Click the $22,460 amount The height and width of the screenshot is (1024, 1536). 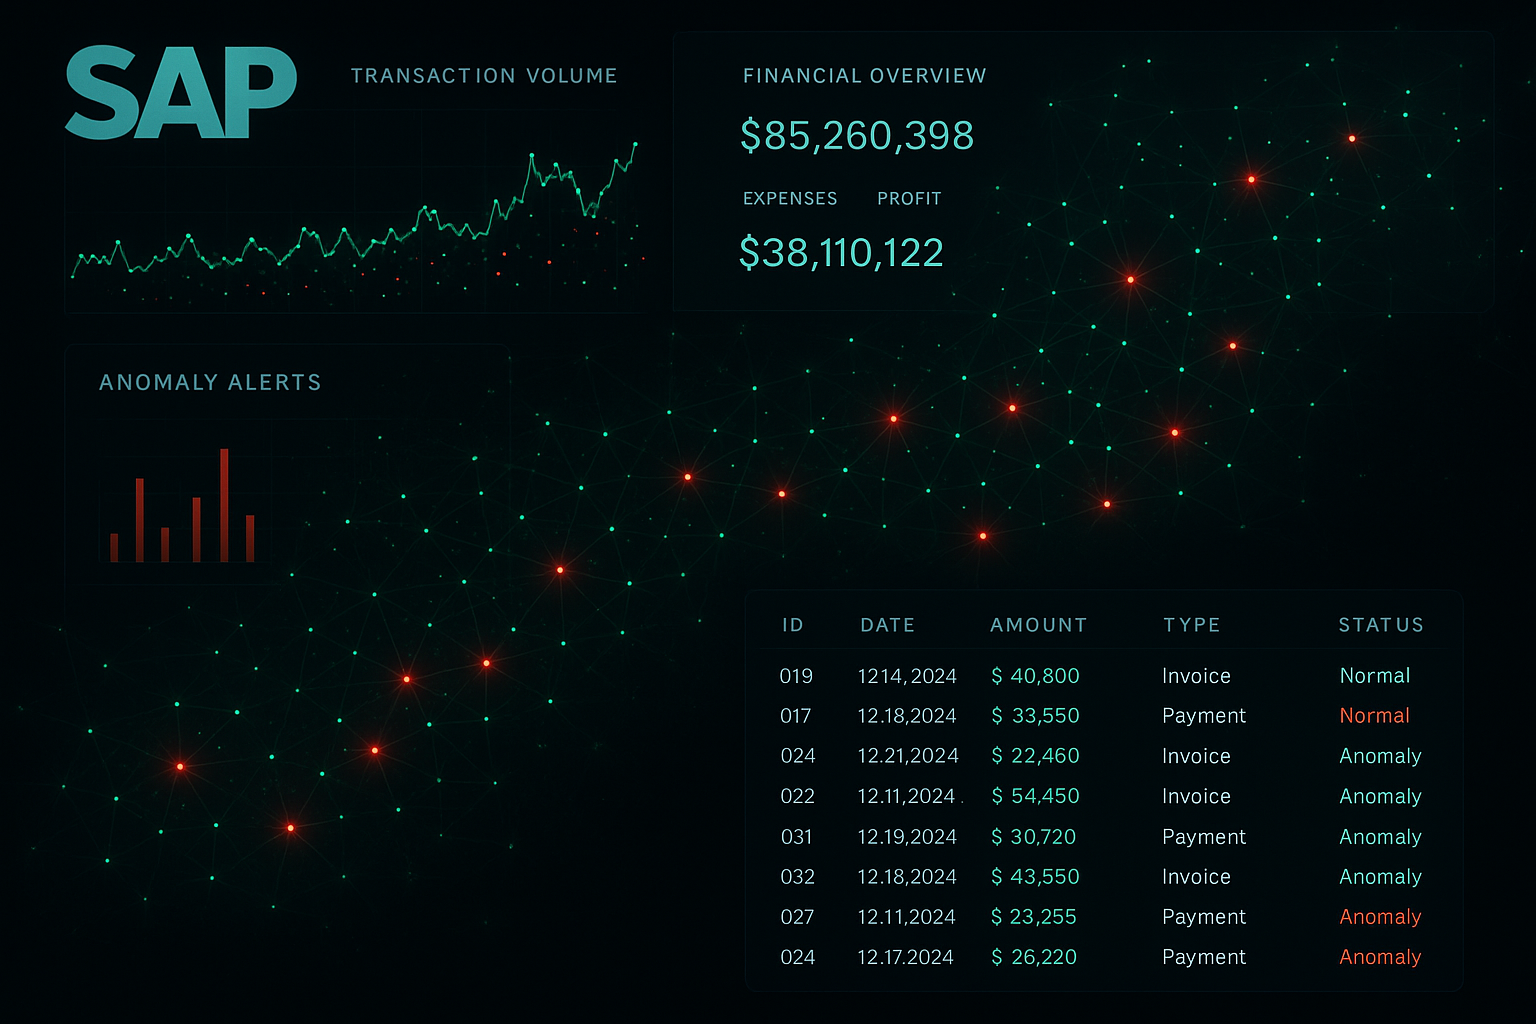(1035, 756)
